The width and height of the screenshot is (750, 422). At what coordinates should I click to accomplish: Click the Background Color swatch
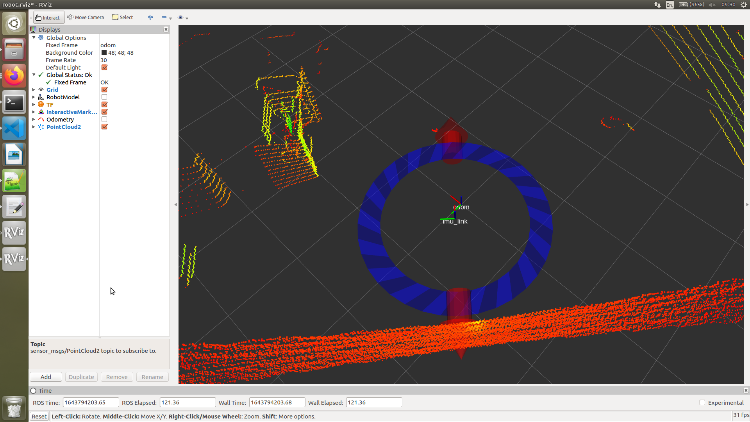[x=104, y=52]
